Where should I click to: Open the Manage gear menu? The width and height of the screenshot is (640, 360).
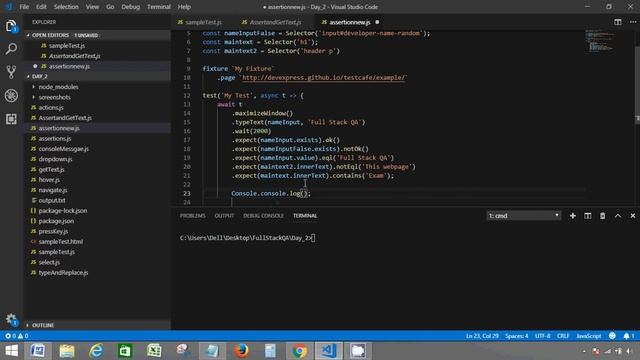point(11,319)
